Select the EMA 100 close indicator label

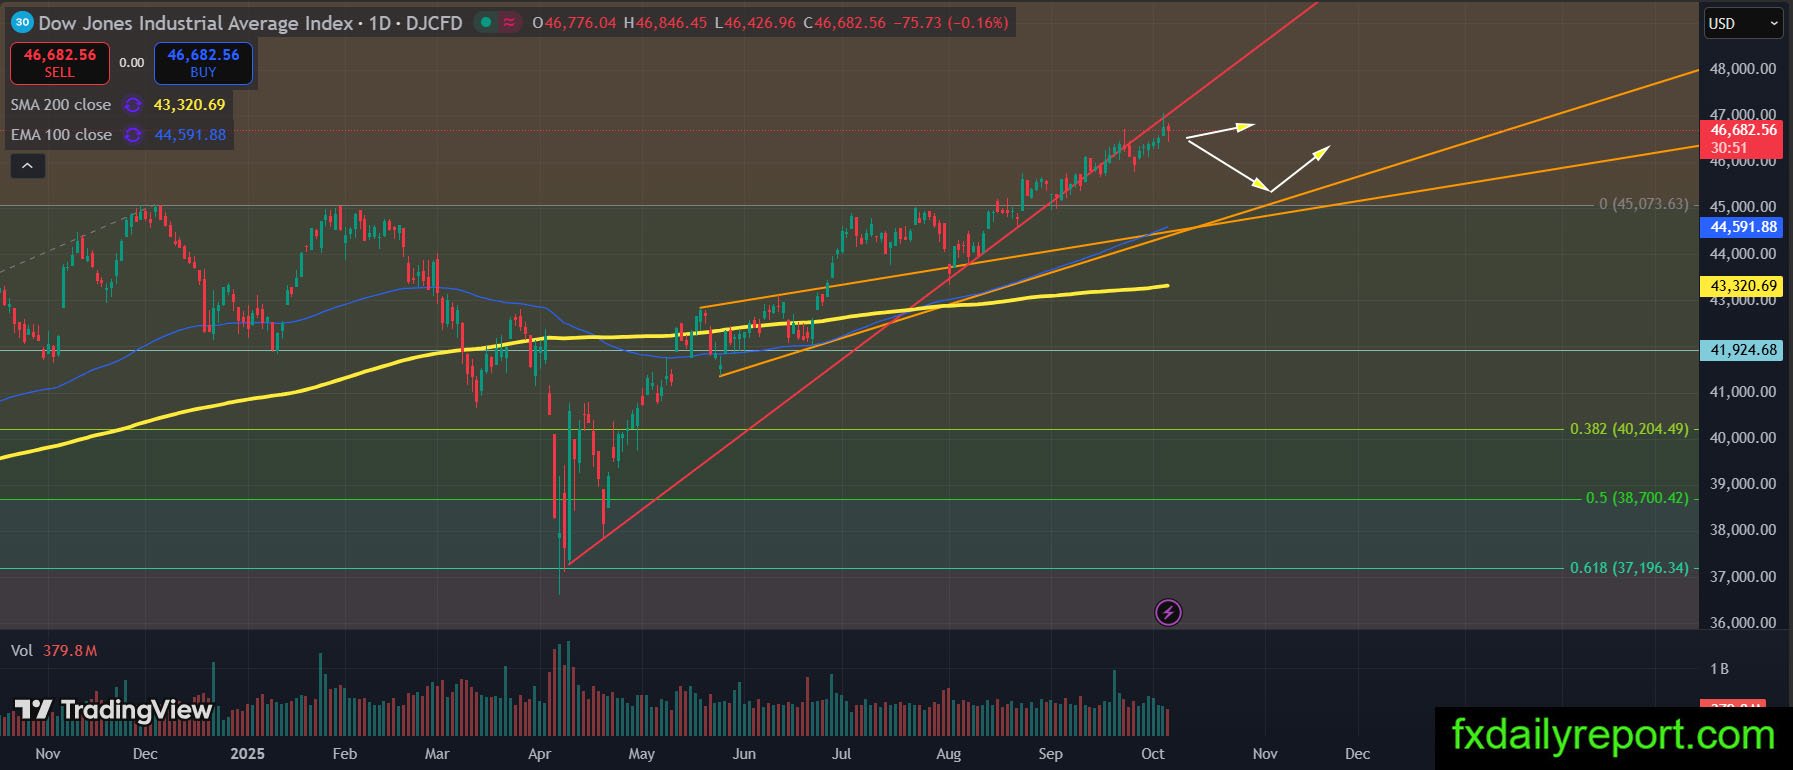61,135
